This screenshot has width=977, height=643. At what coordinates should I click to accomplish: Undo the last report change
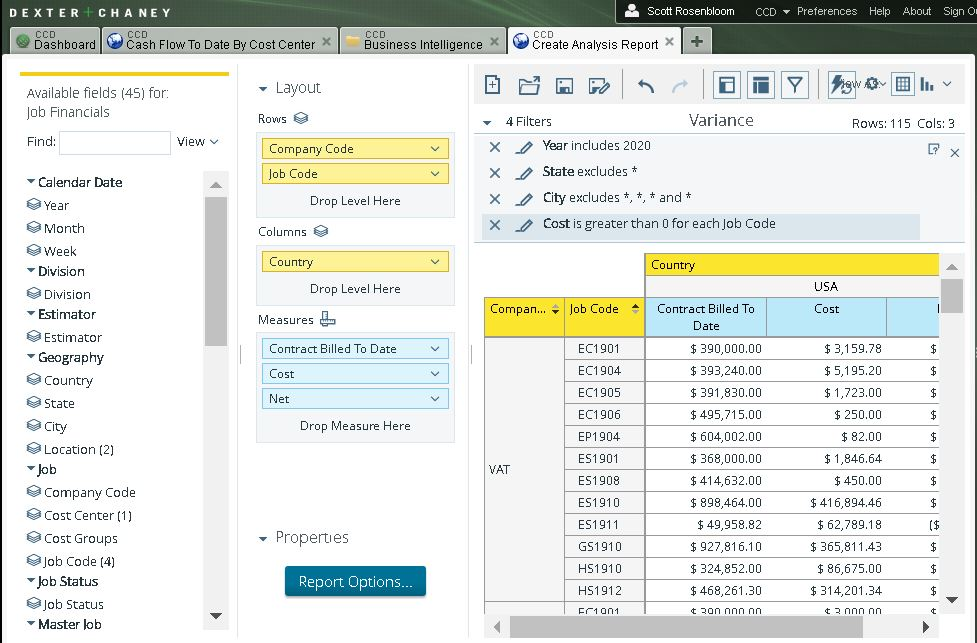coord(646,85)
